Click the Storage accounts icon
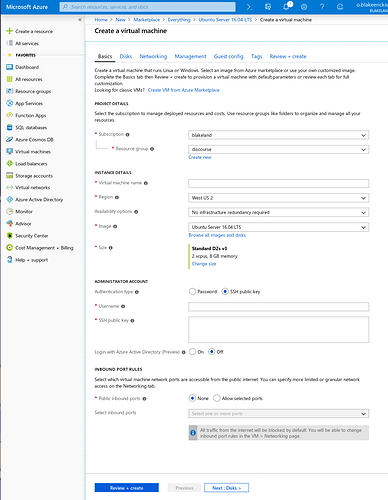Viewport: 388px width, 500px height. point(10,176)
